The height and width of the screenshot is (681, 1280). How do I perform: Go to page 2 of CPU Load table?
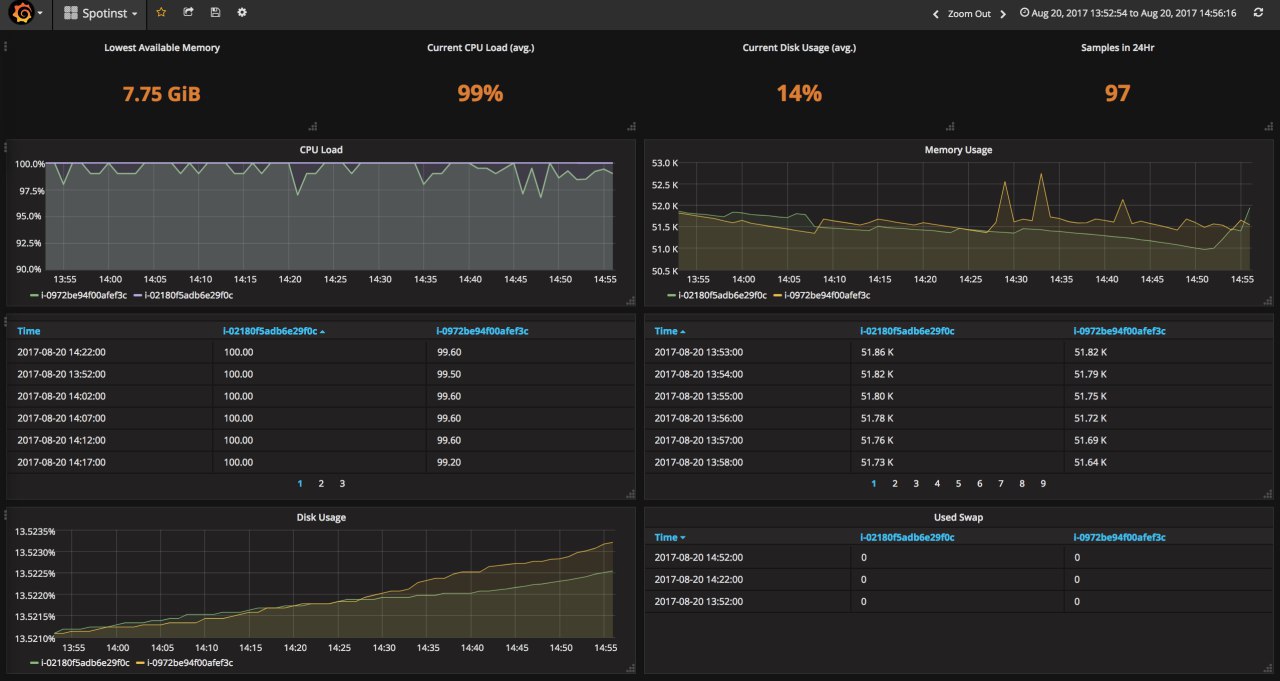tap(321, 483)
